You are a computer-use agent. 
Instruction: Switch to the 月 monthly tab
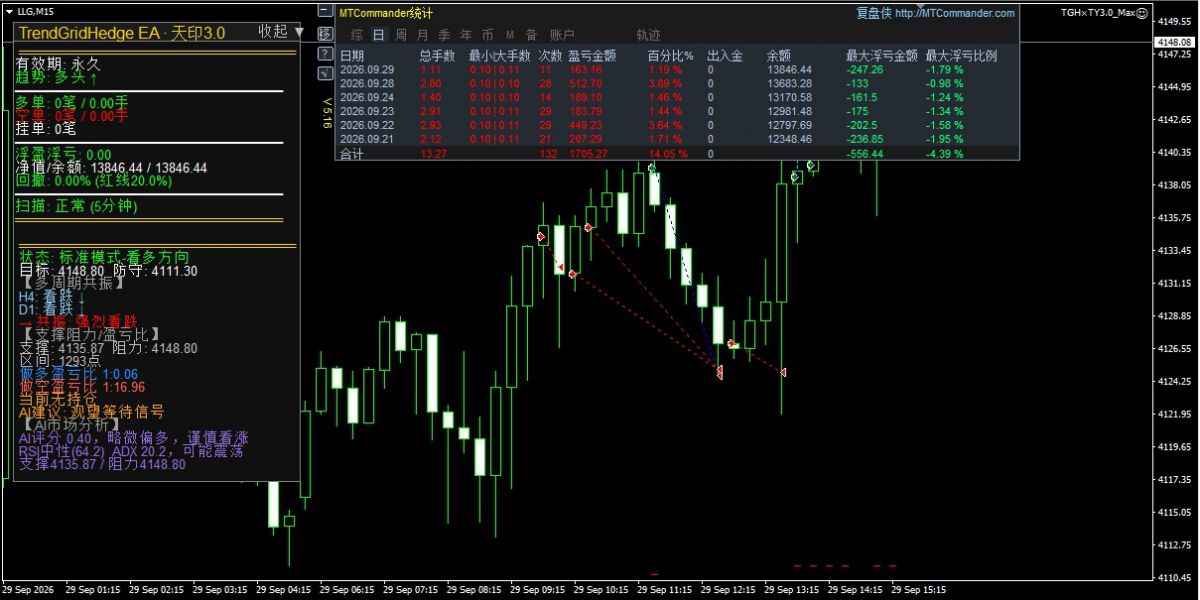(423, 35)
